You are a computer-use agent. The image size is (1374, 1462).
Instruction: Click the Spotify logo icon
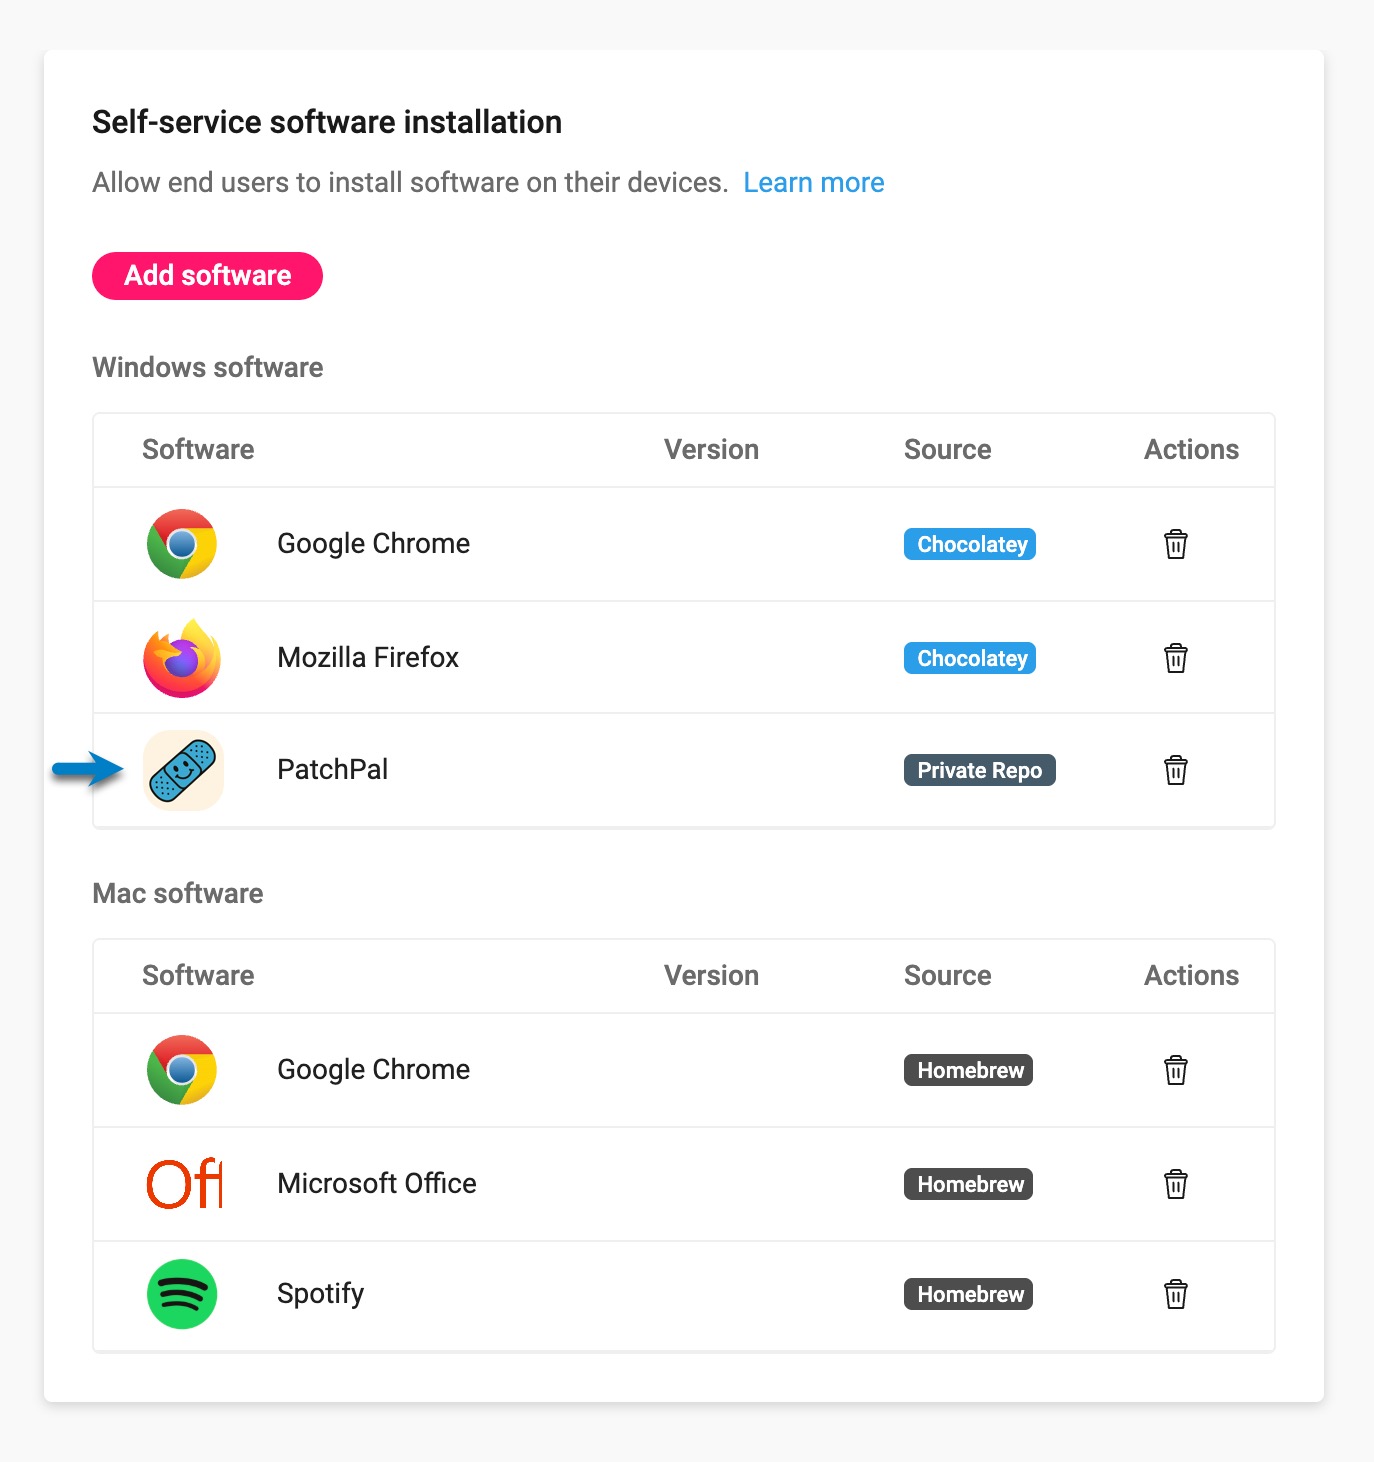point(182,1294)
